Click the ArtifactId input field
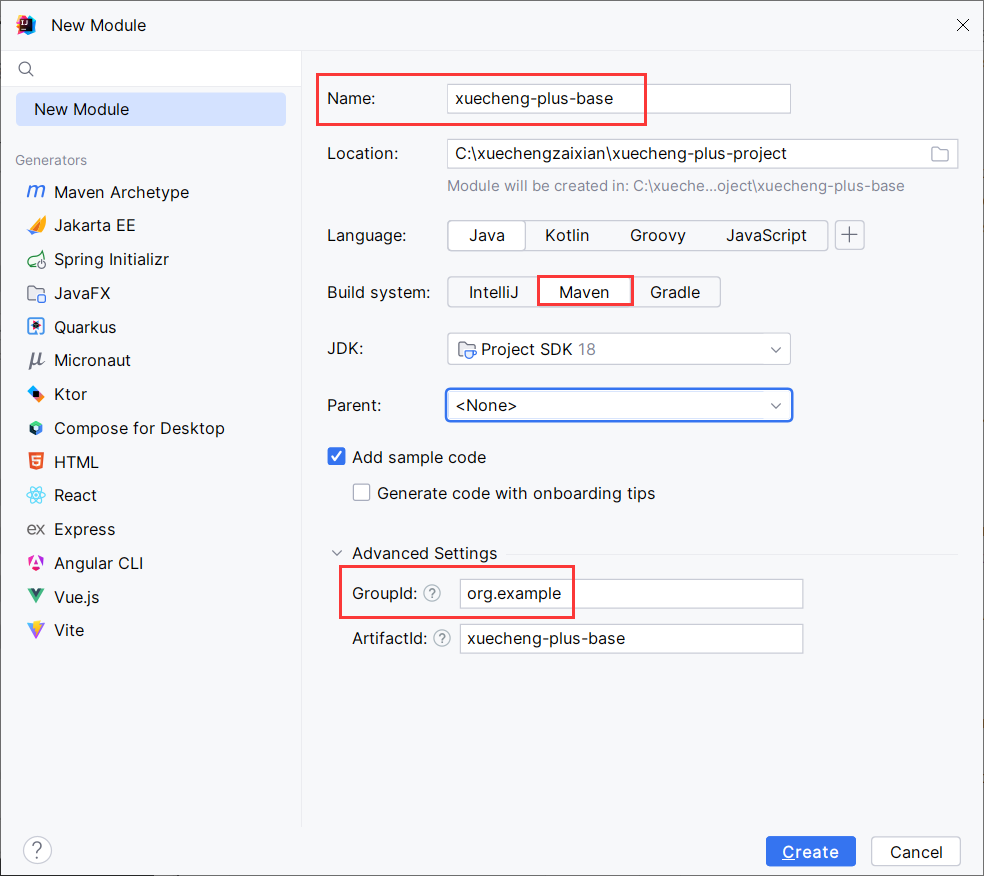This screenshot has height=876, width=984. (x=631, y=639)
